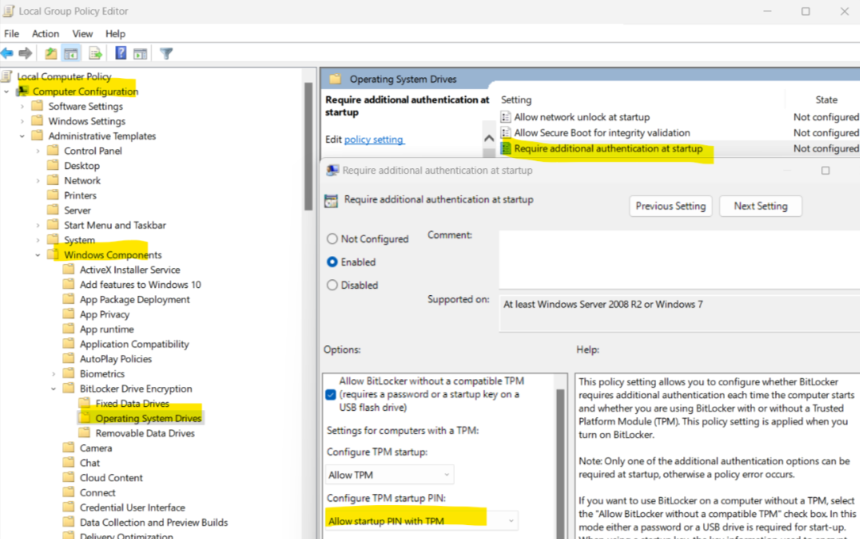Click the console tree vertical scrollbar
860x539 pixels.
pyautogui.click(x=308, y=146)
